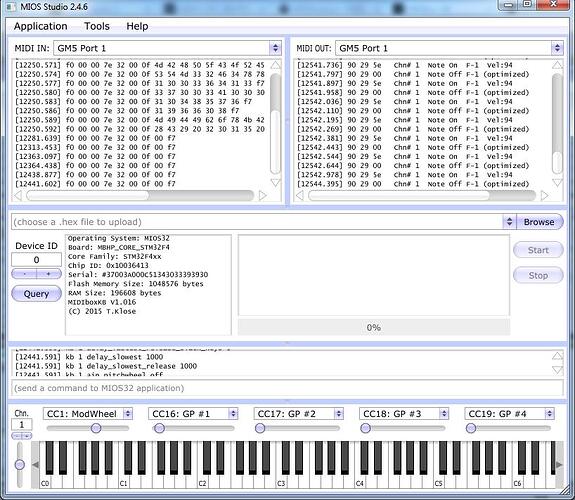Click the MIDI IN message at 12281.639

click(95, 138)
